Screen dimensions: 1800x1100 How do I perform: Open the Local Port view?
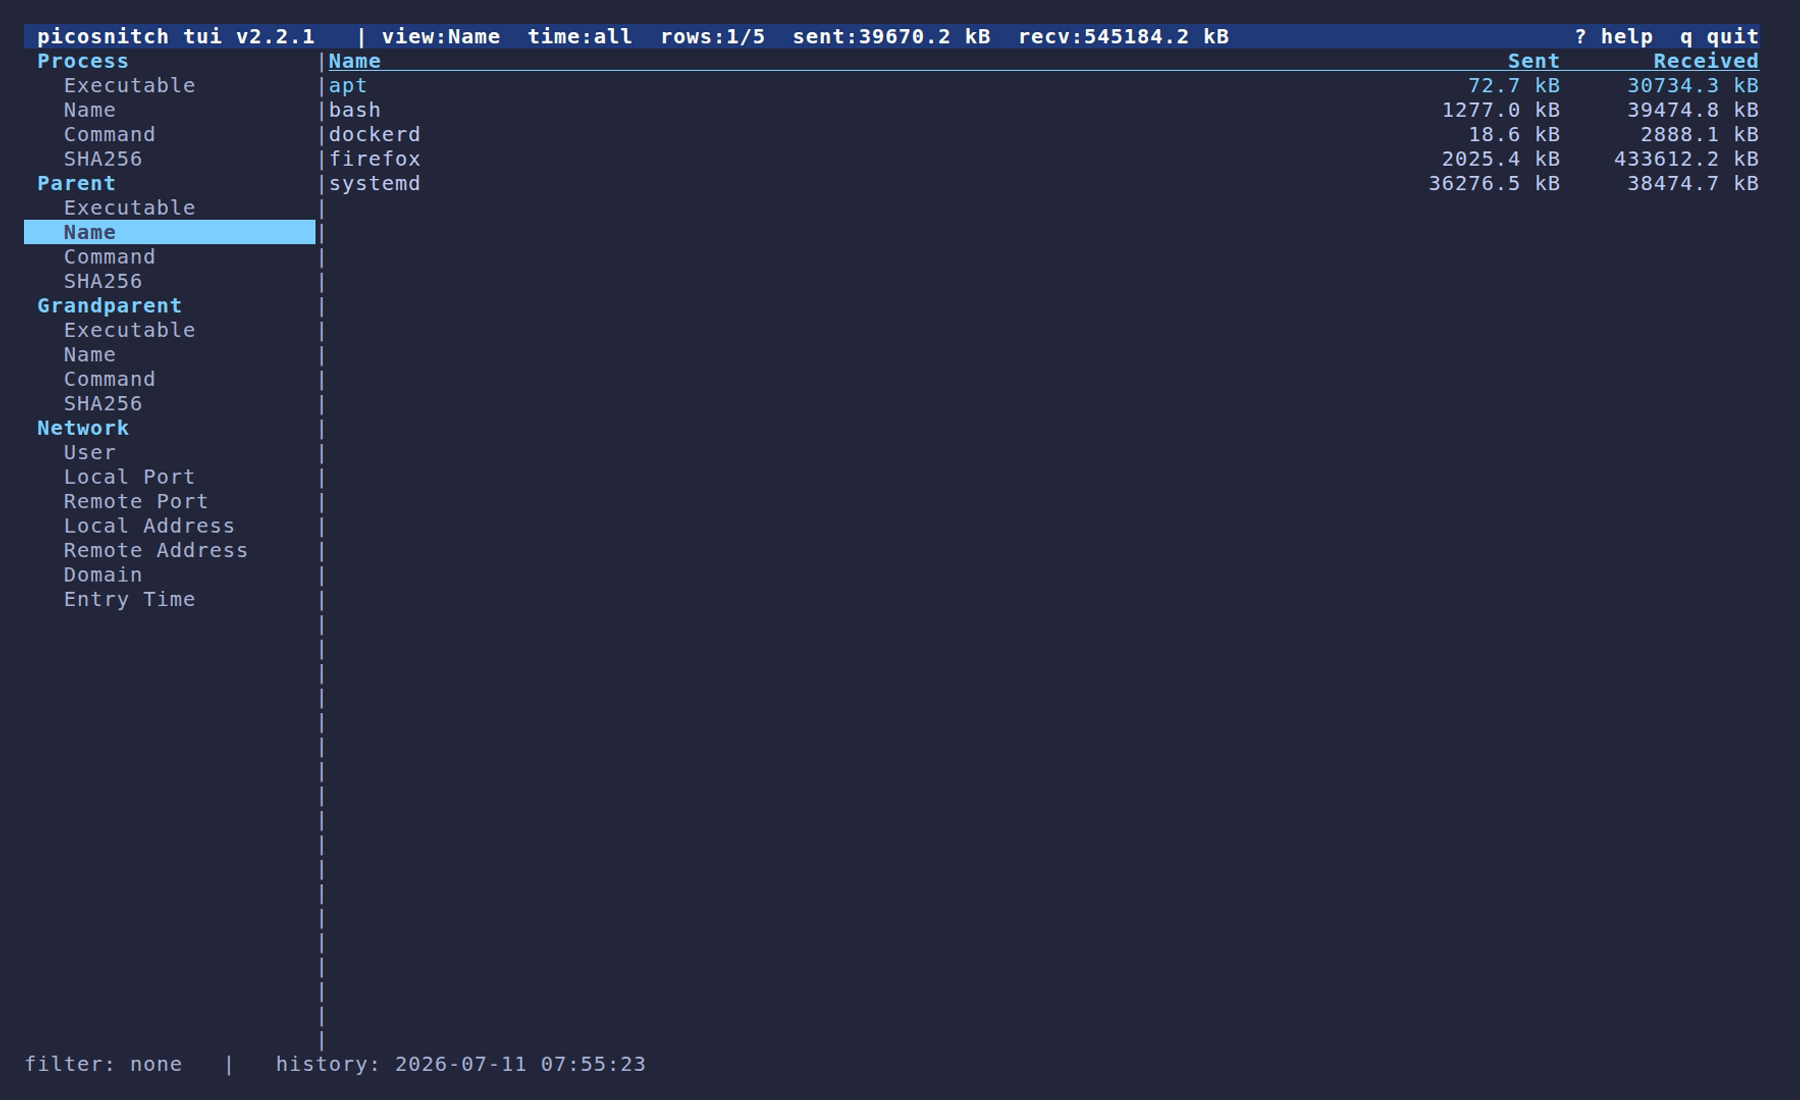pyautogui.click(x=129, y=477)
